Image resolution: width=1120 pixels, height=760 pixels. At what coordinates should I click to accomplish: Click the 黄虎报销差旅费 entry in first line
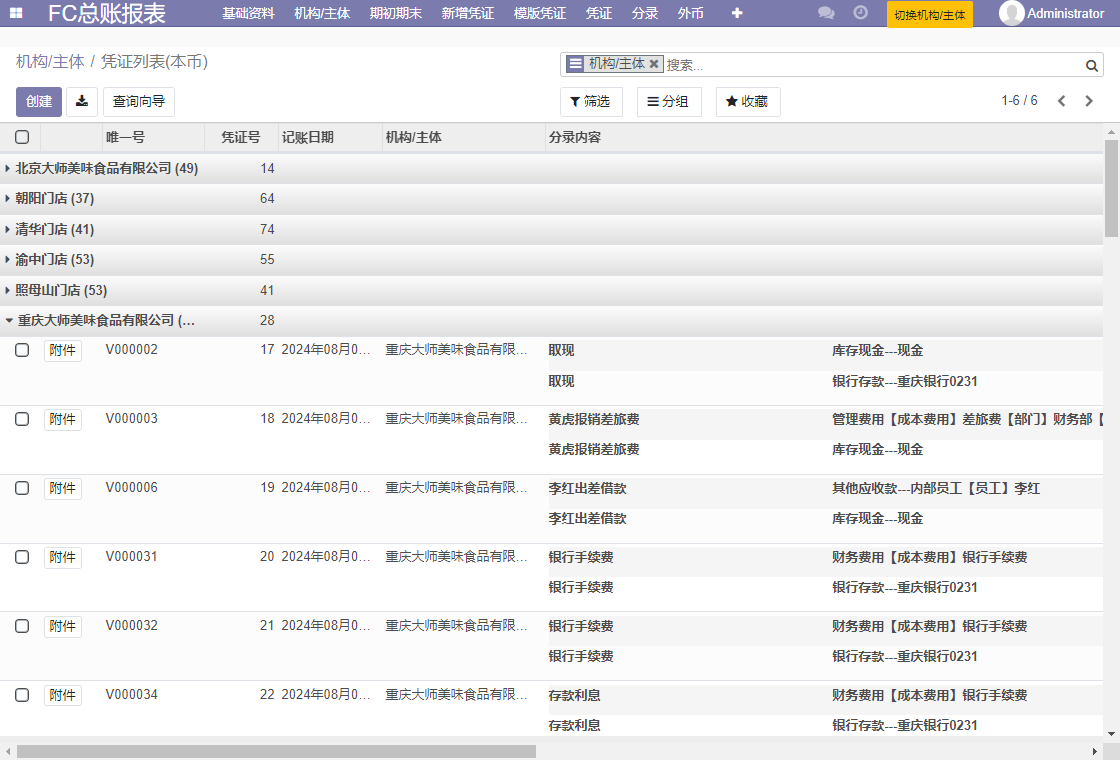[x=594, y=419]
